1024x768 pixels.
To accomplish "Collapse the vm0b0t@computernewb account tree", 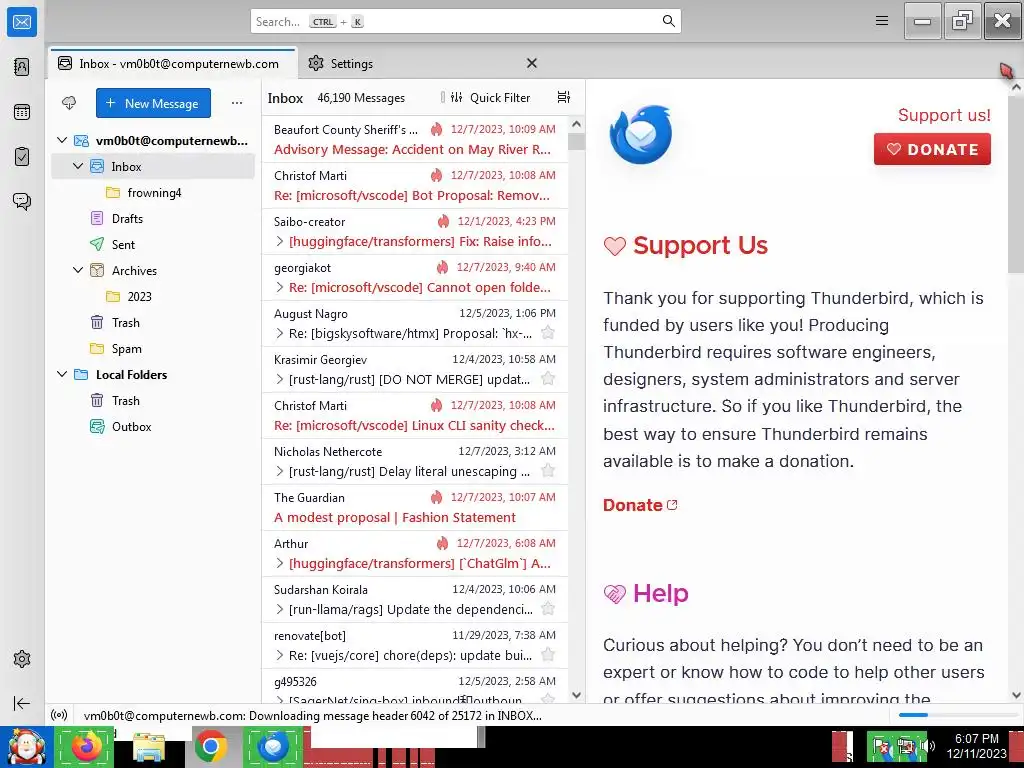I will (62, 140).
